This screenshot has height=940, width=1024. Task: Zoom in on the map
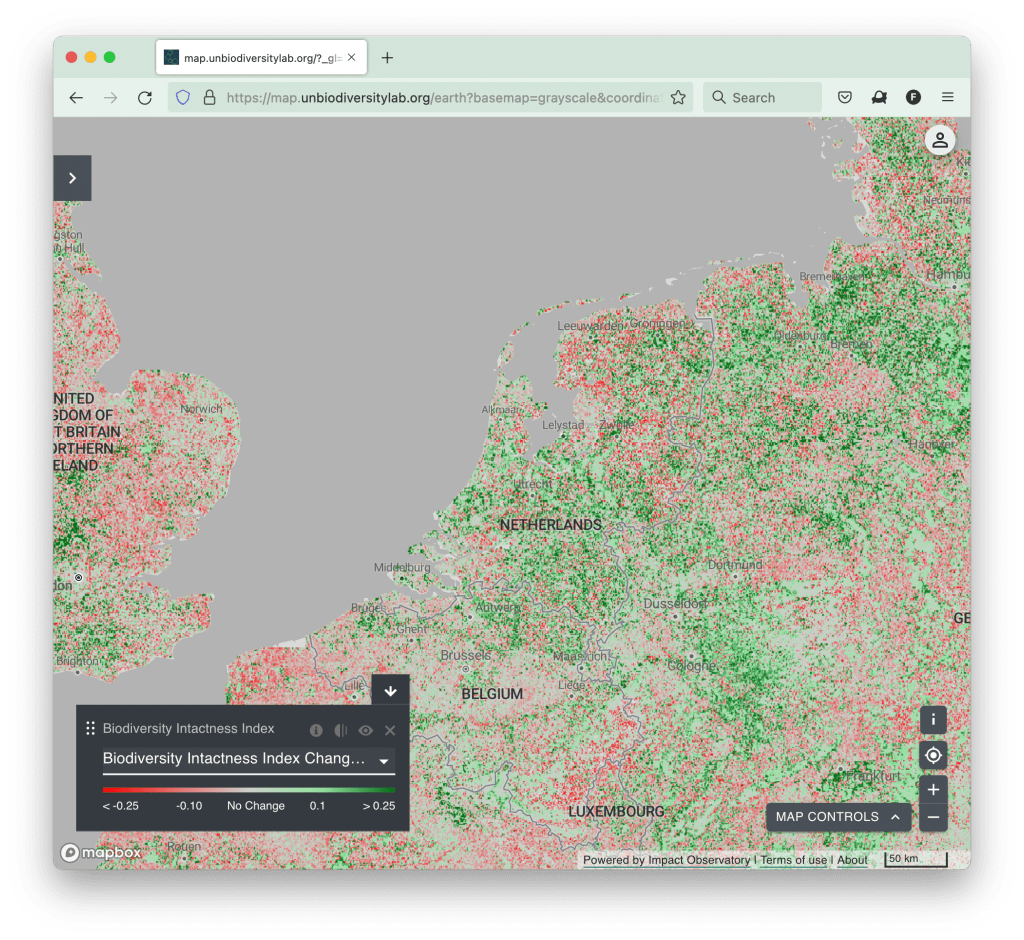point(933,790)
